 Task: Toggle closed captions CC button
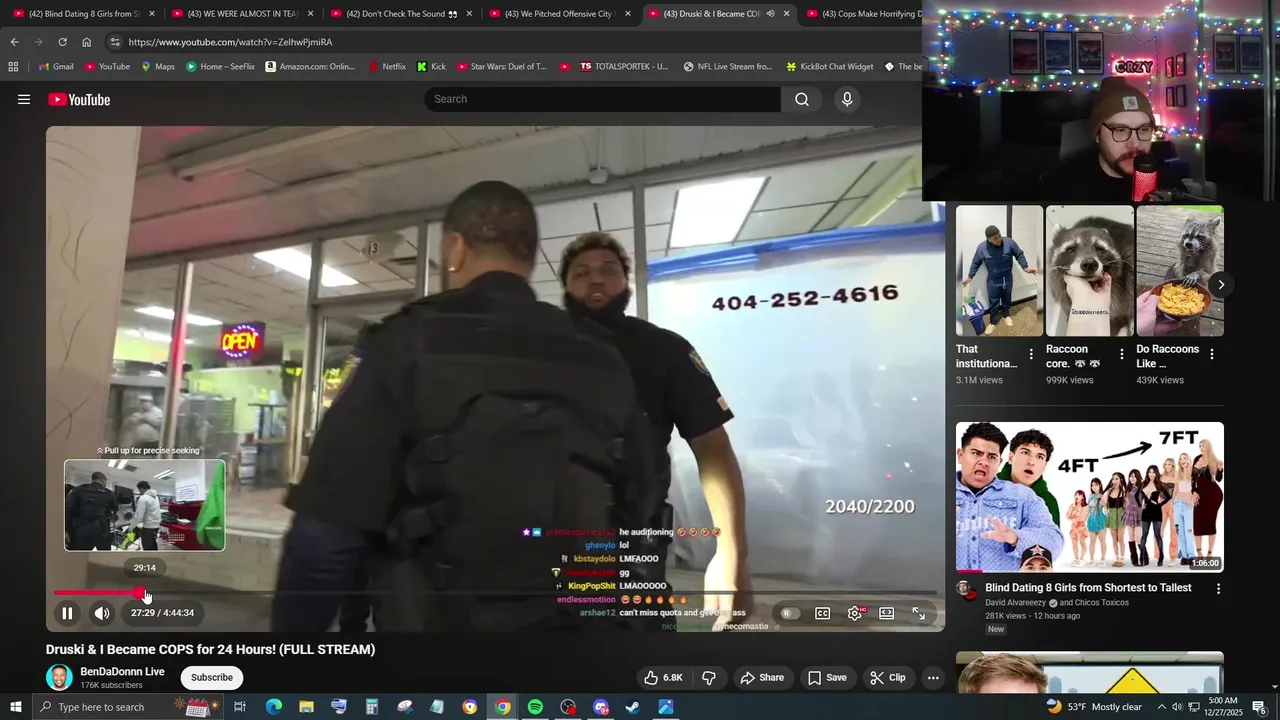tap(822, 613)
